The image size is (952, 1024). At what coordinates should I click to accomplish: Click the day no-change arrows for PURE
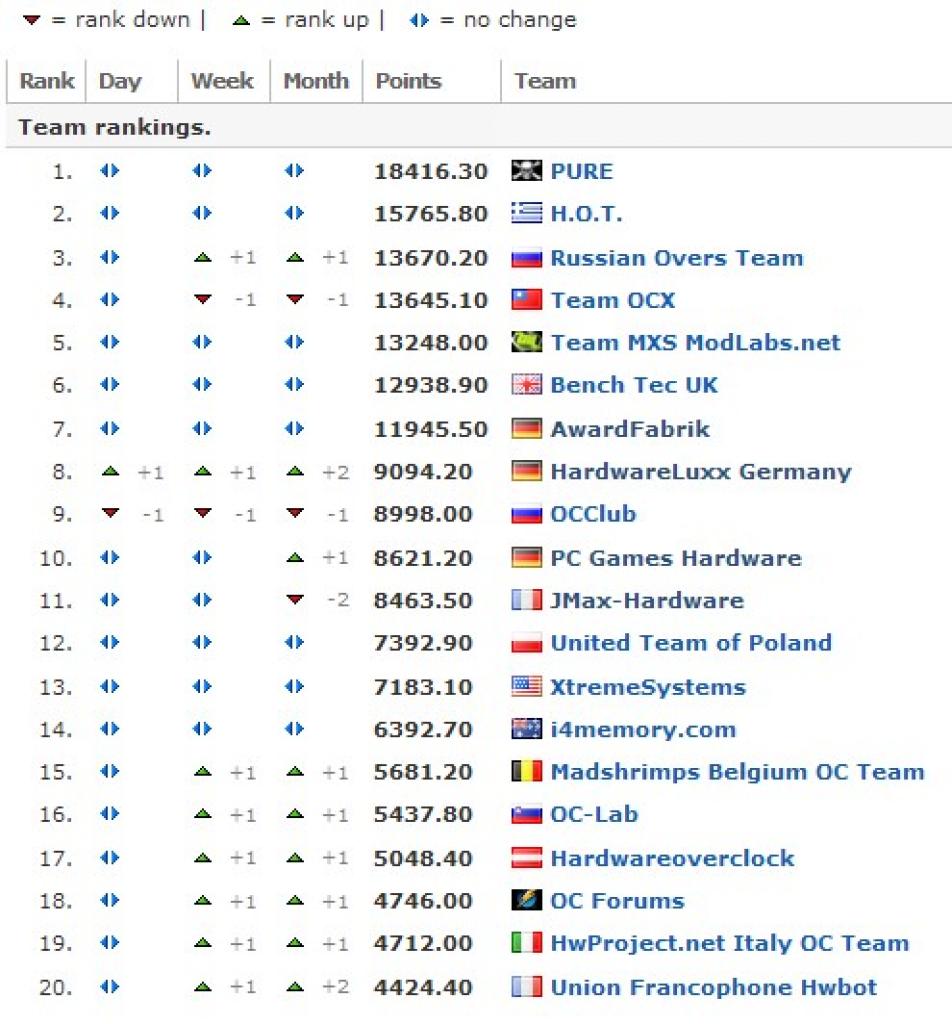(x=110, y=170)
